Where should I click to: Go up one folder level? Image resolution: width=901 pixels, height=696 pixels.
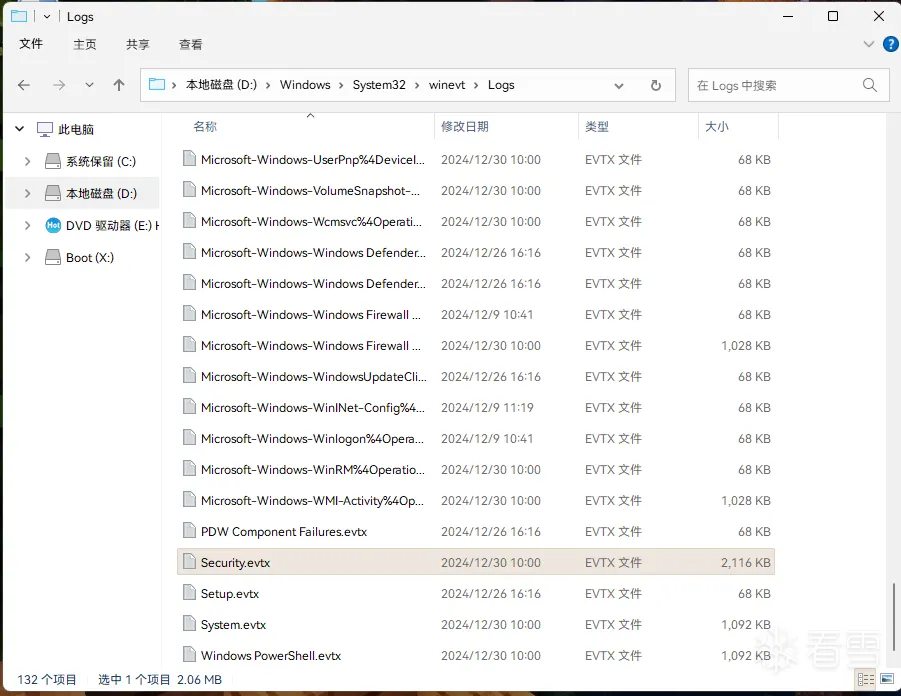pos(119,85)
